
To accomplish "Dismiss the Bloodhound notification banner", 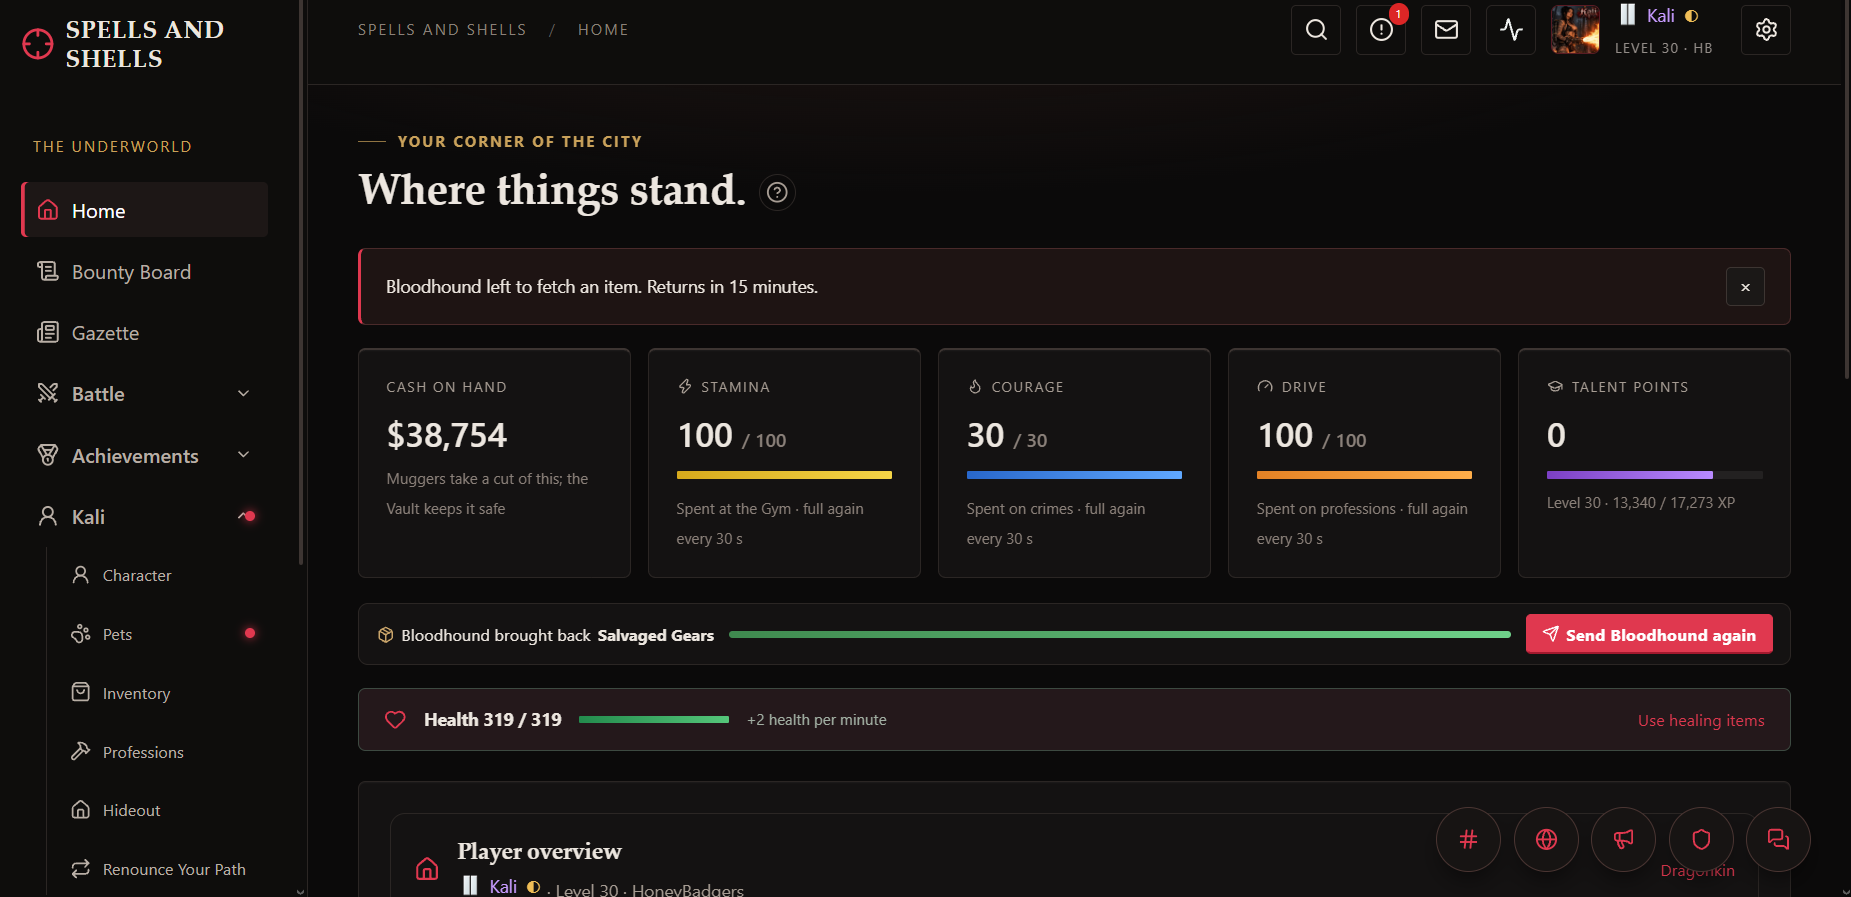I will (x=1745, y=287).
